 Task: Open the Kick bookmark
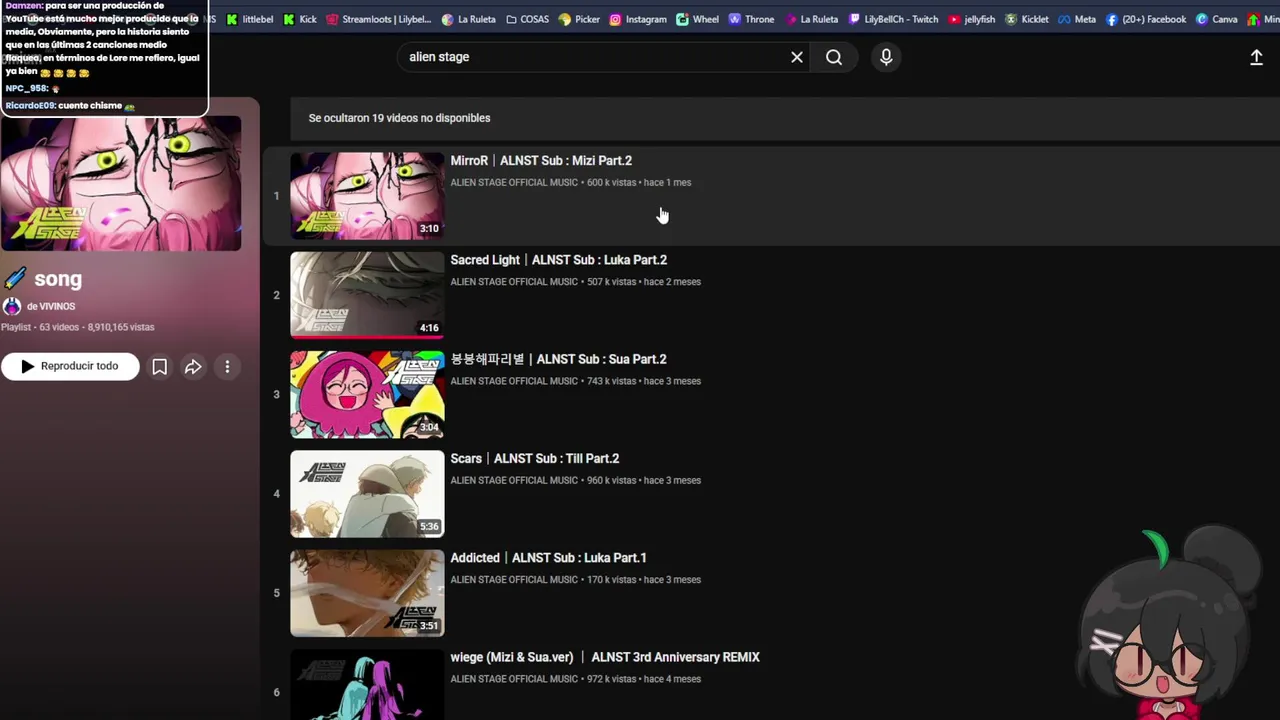click(x=300, y=19)
